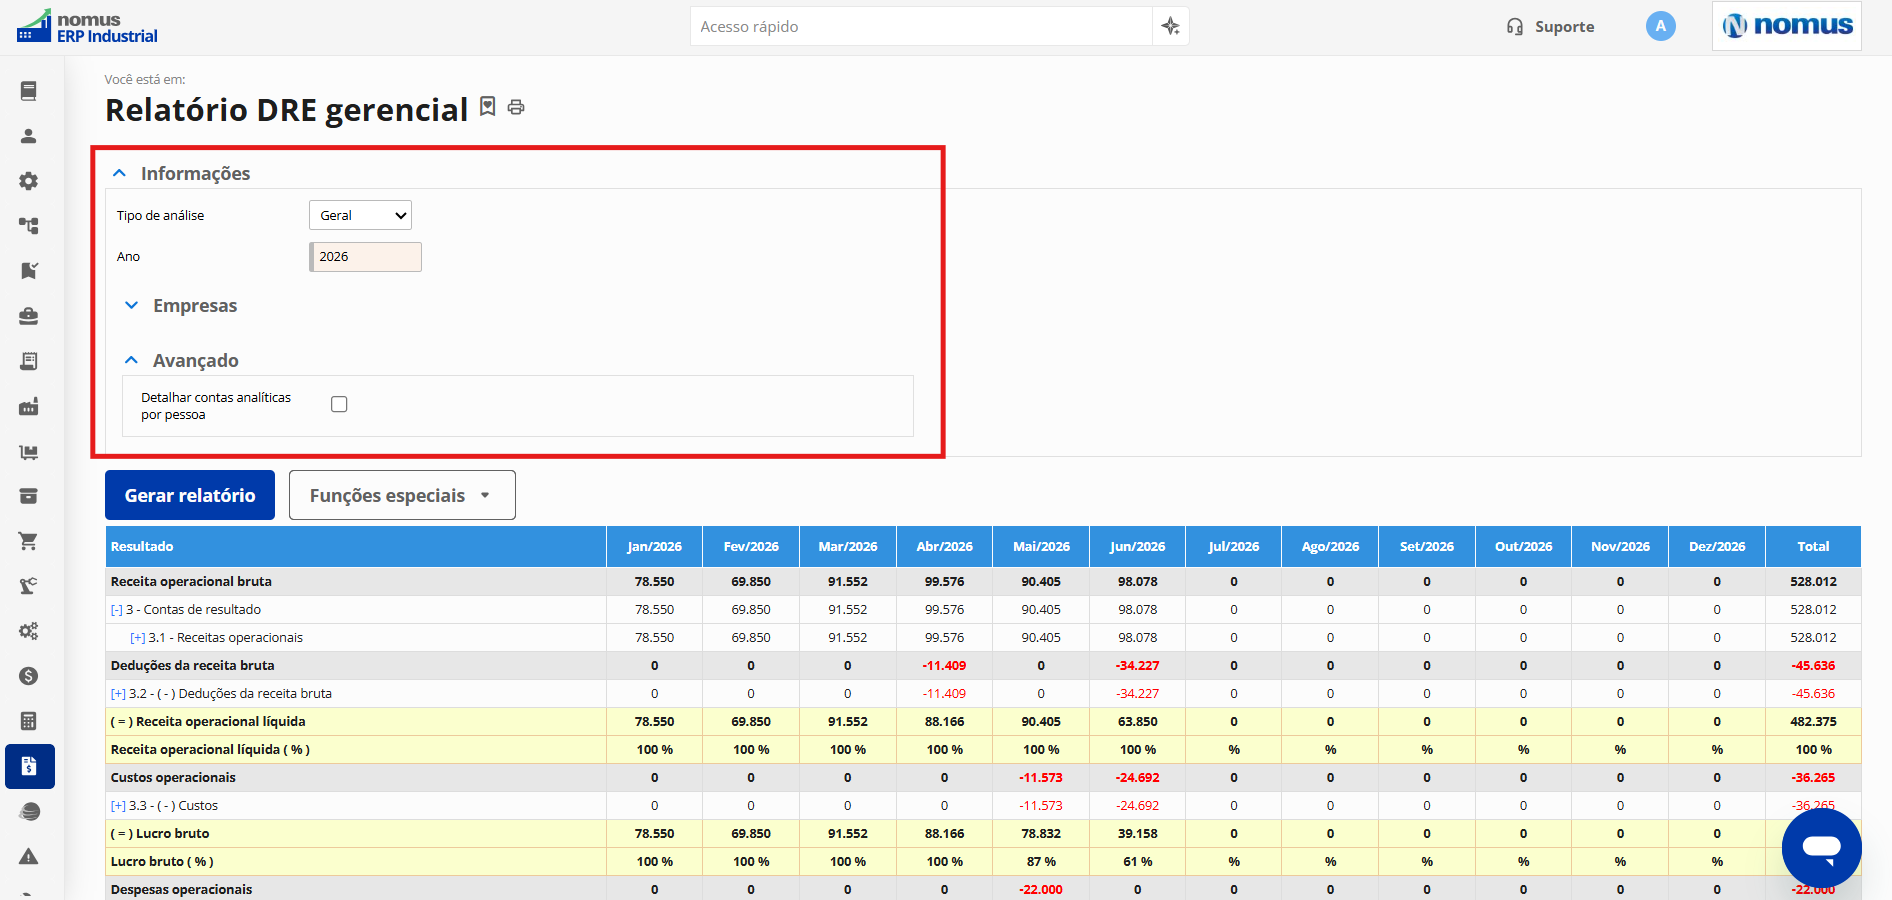Click the Jun/2026 column header
This screenshot has height=900, width=1892.
pos(1138,547)
